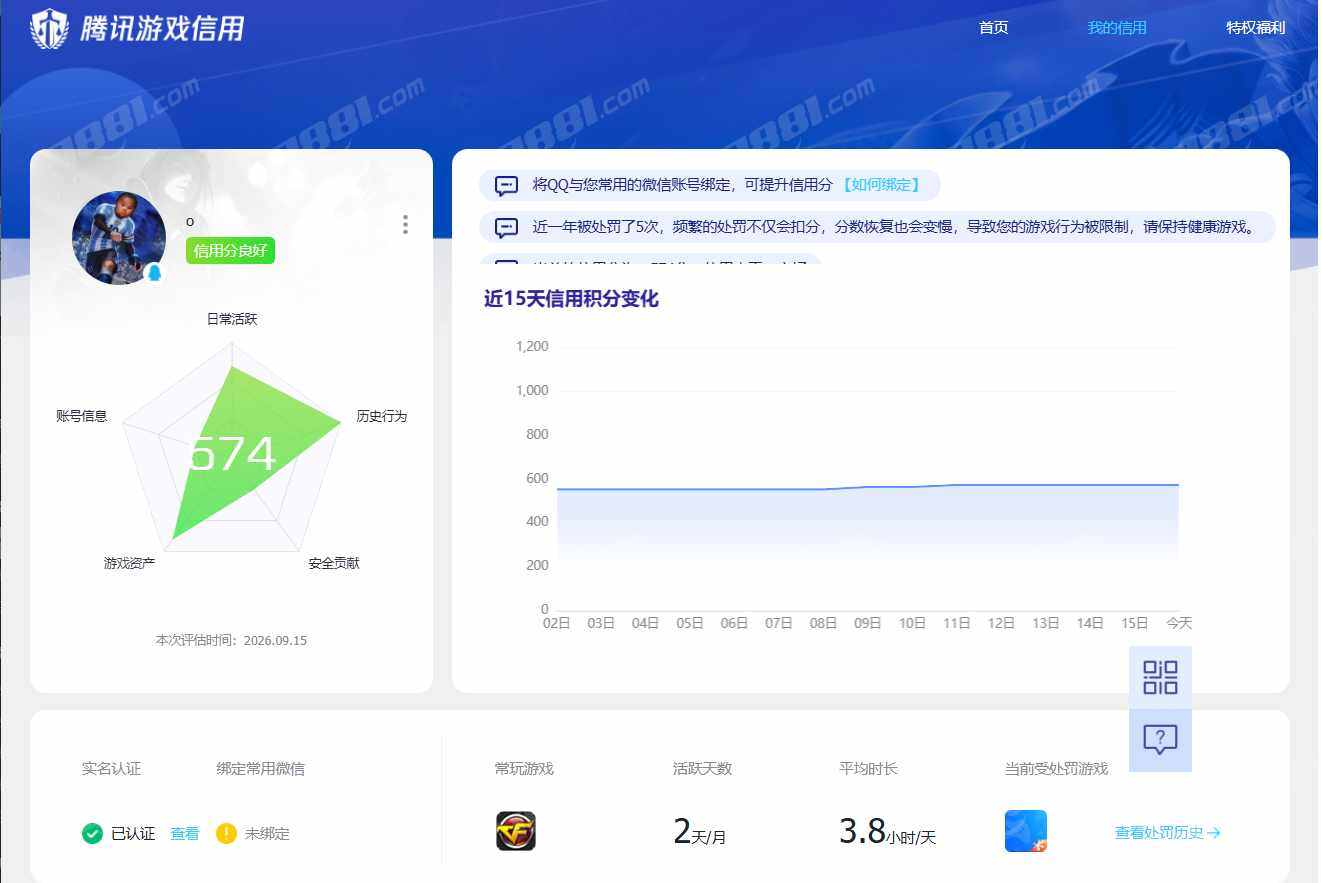The width and height of the screenshot is (1321, 883).
Task: Click the 近15天信用积分变化 chart title
Action: pyautogui.click(x=571, y=299)
